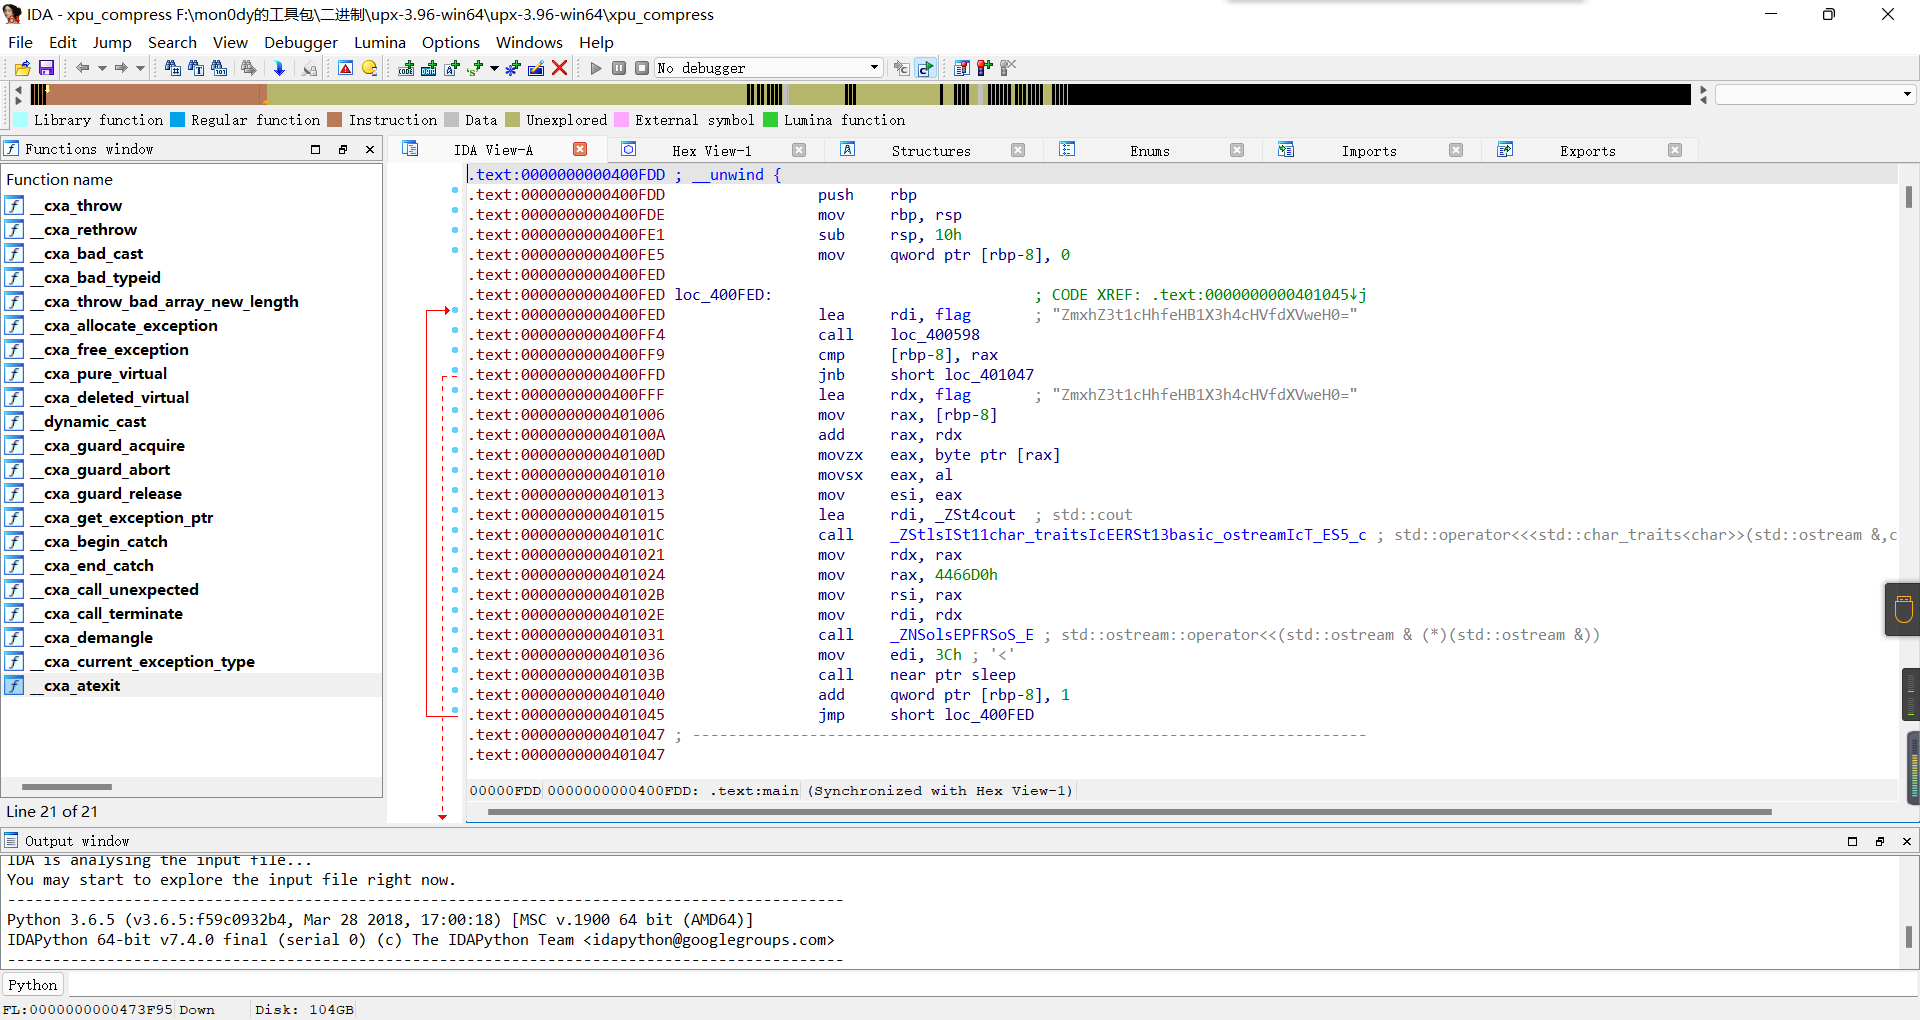Viewport: 1920px width, 1020px height.
Task: Float the Functions window panel
Action: tap(343, 149)
